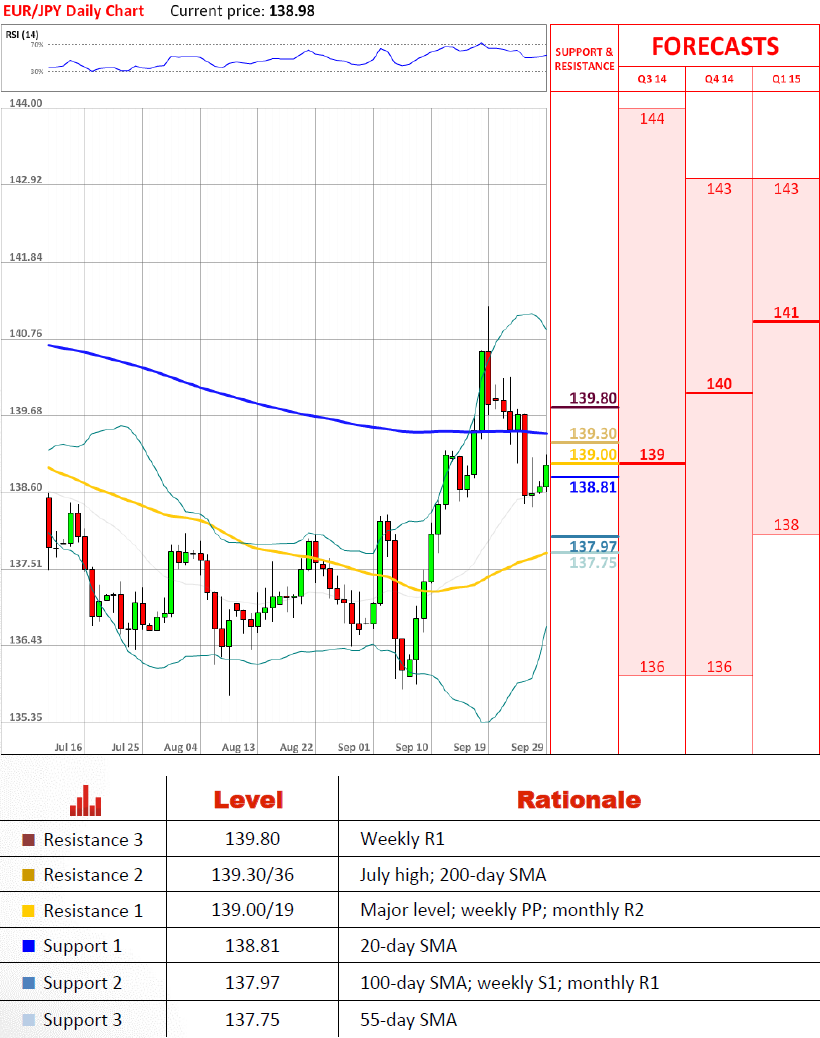Viewport: 820px width, 1038px height.
Task: Click the Support 2 color swatch
Action: (x=28, y=983)
